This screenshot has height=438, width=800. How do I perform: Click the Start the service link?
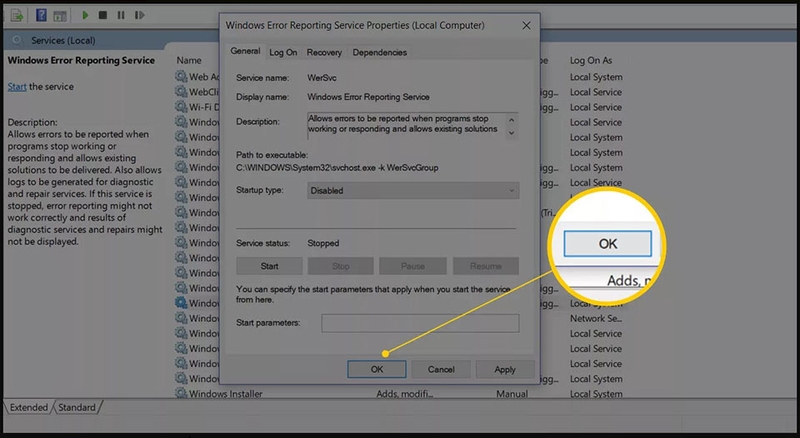17,87
